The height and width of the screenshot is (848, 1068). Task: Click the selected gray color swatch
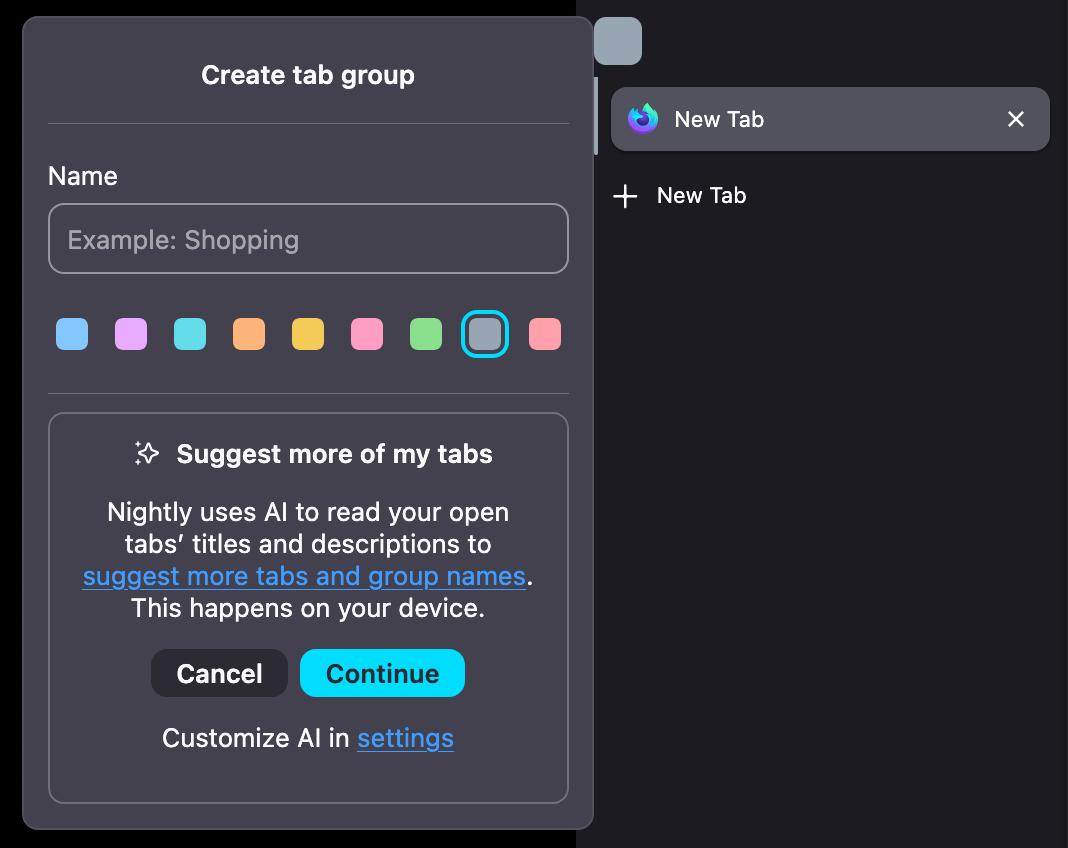[x=485, y=334]
